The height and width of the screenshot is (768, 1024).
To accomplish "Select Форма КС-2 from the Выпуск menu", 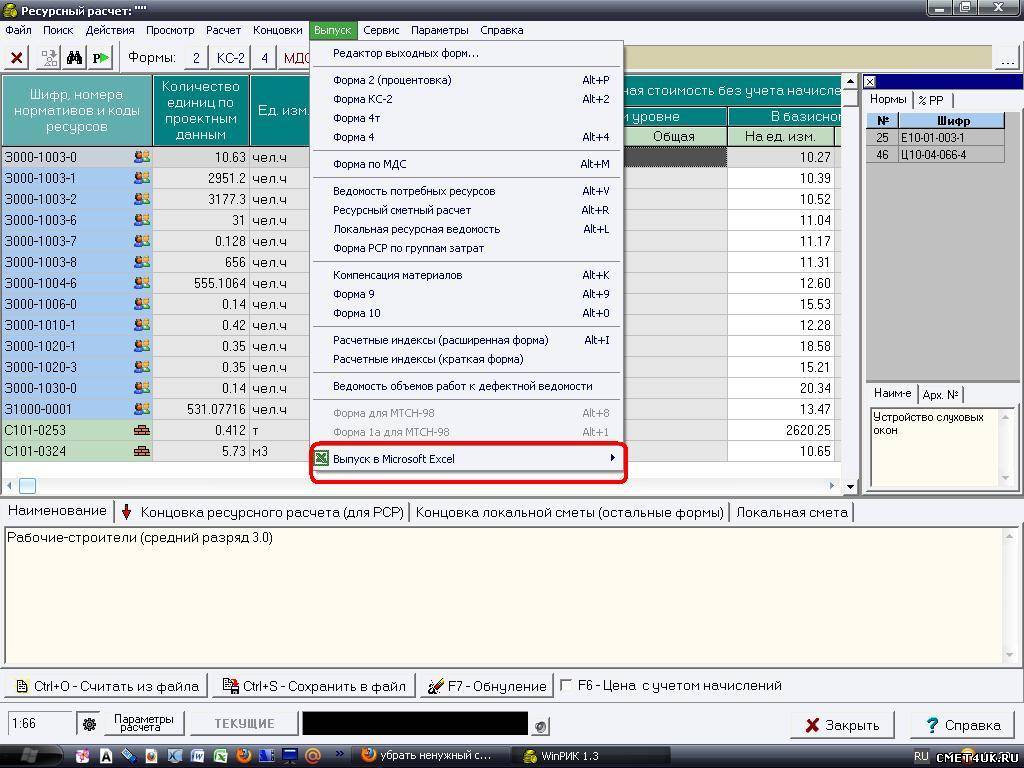I will pos(362,99).
